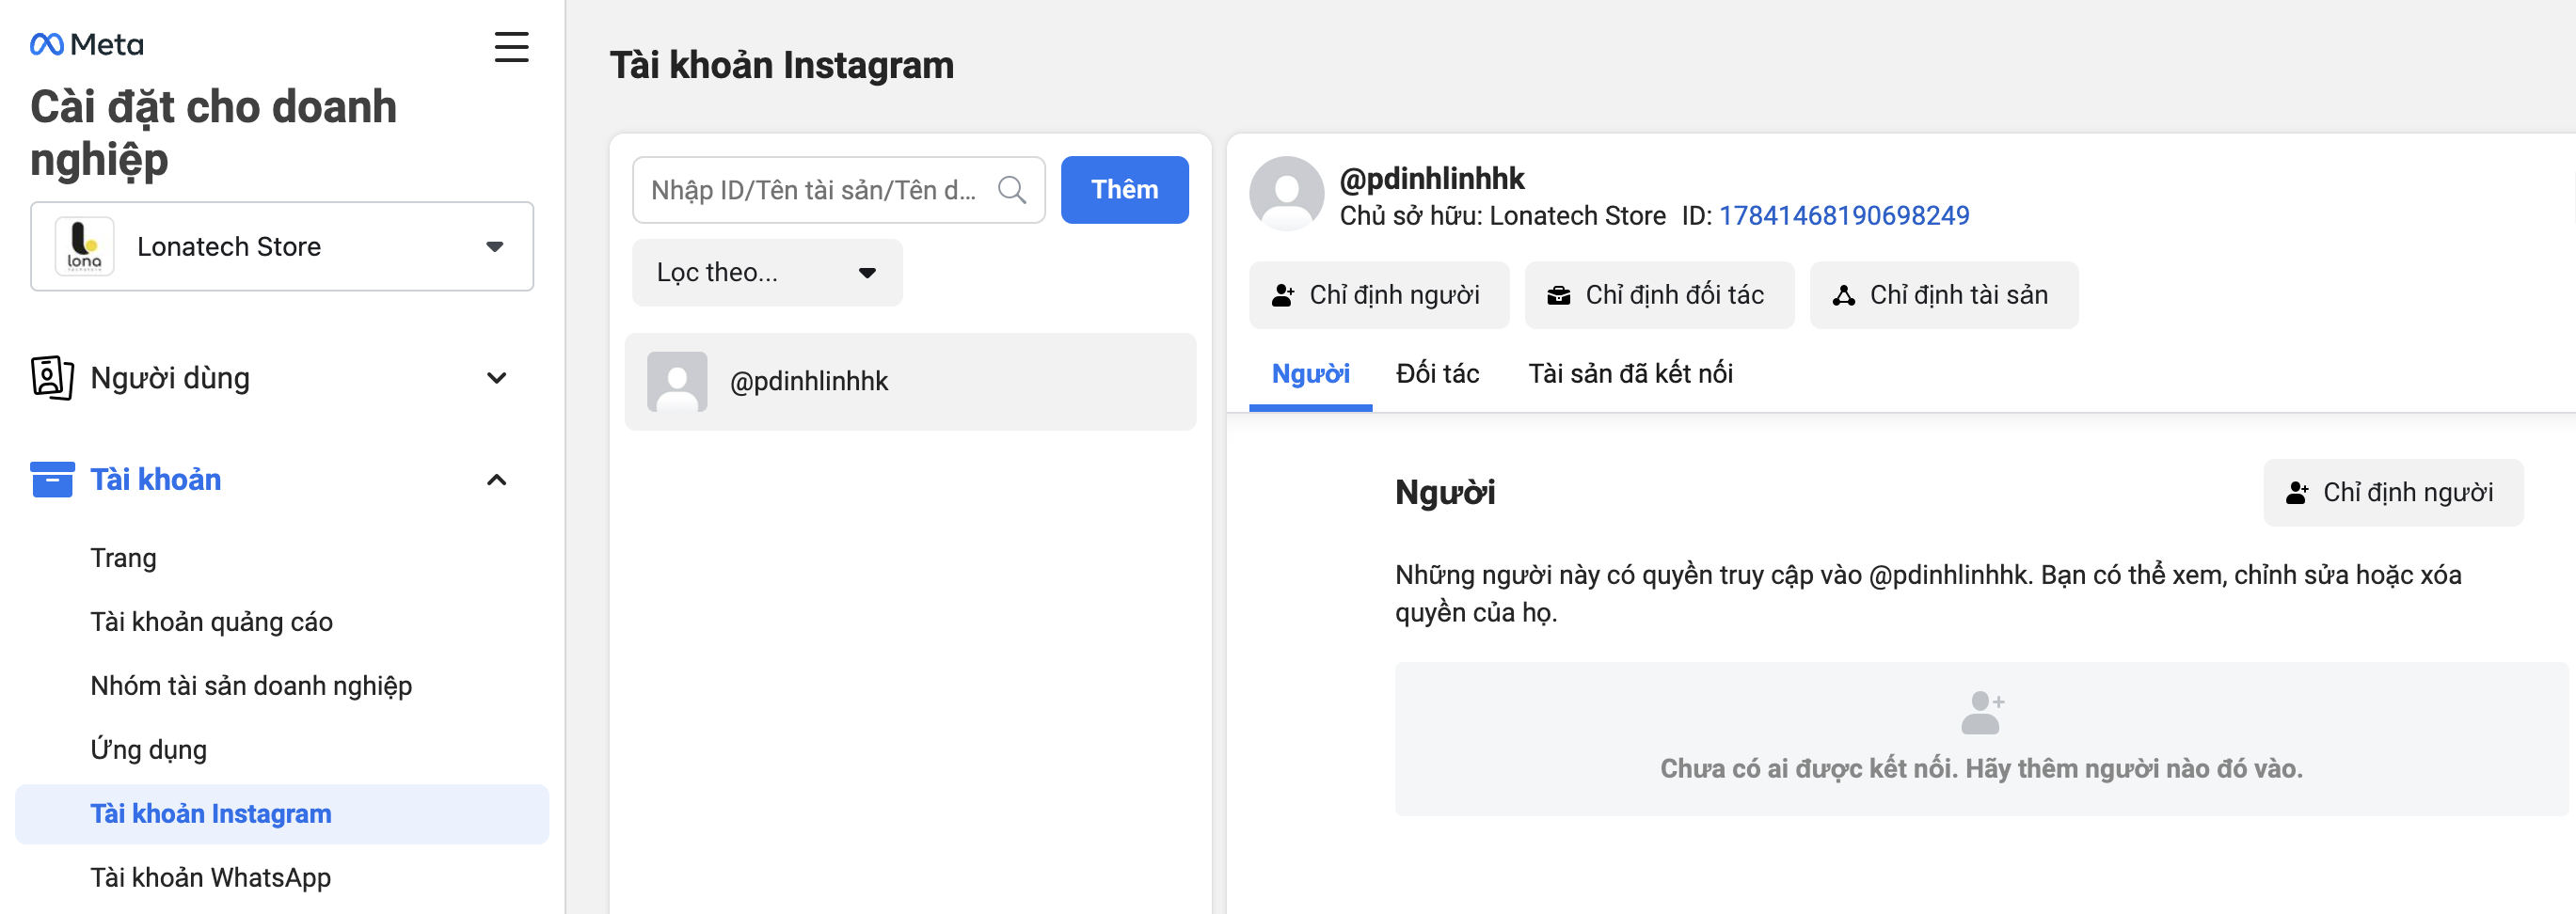Click Chưa có ai được kết nối message
The width and height of the screenshot is (2576, 914).
click(1981, 769)
